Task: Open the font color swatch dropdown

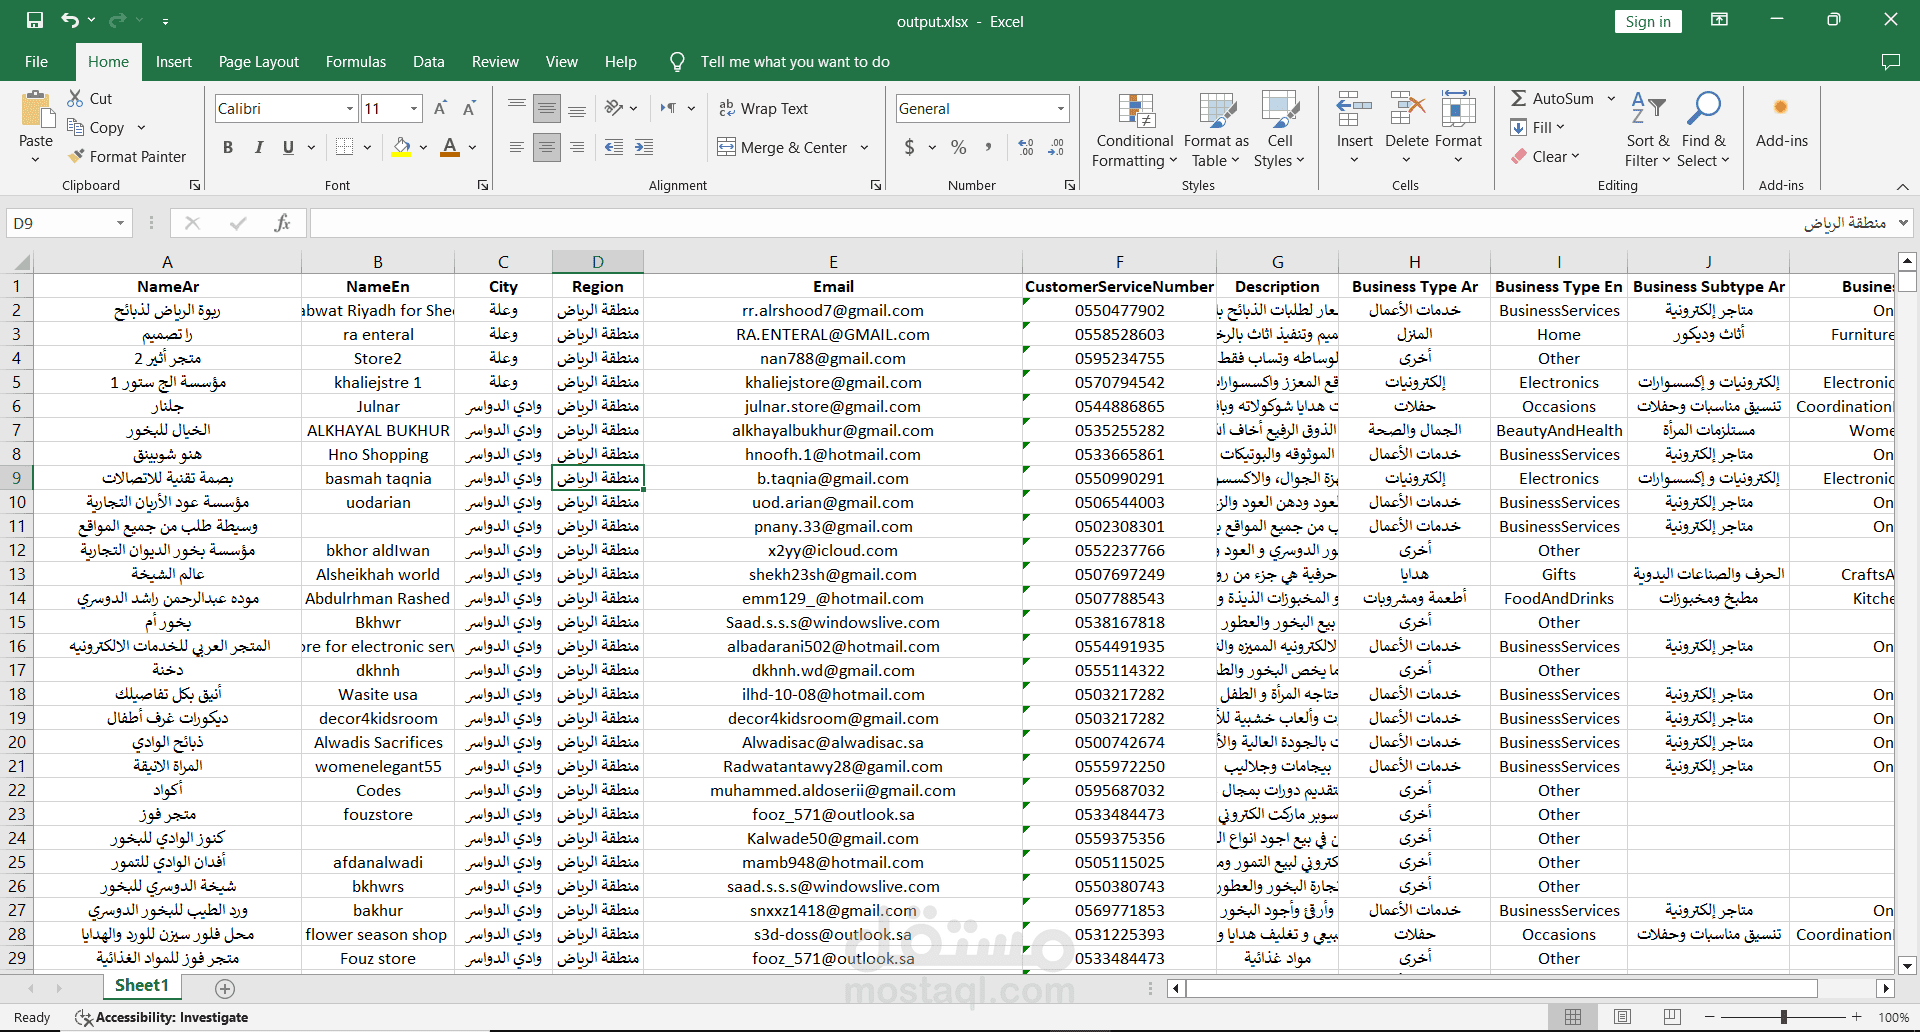Action: click(x=473, y=147)
